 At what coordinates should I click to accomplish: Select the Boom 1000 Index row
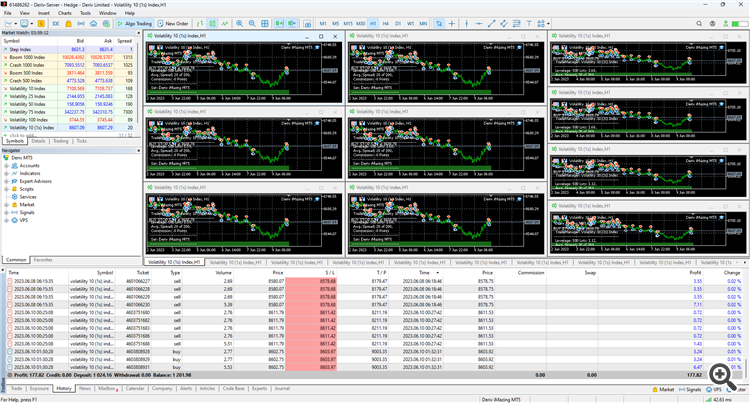[69, 57]
